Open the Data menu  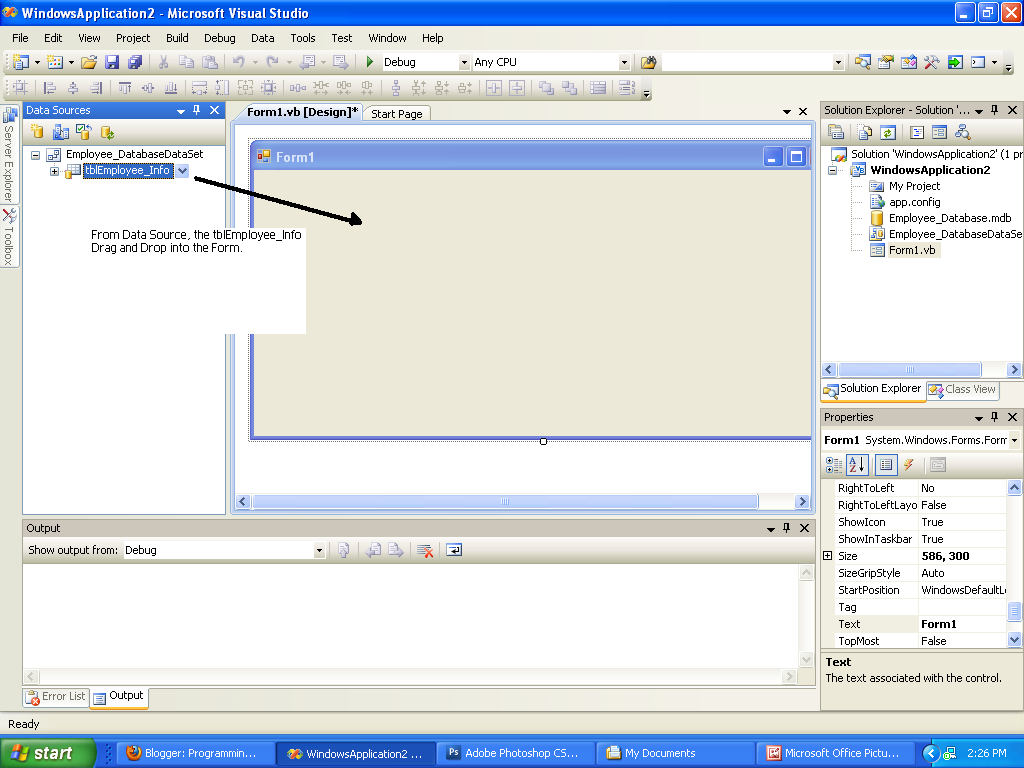pos(263,38)
